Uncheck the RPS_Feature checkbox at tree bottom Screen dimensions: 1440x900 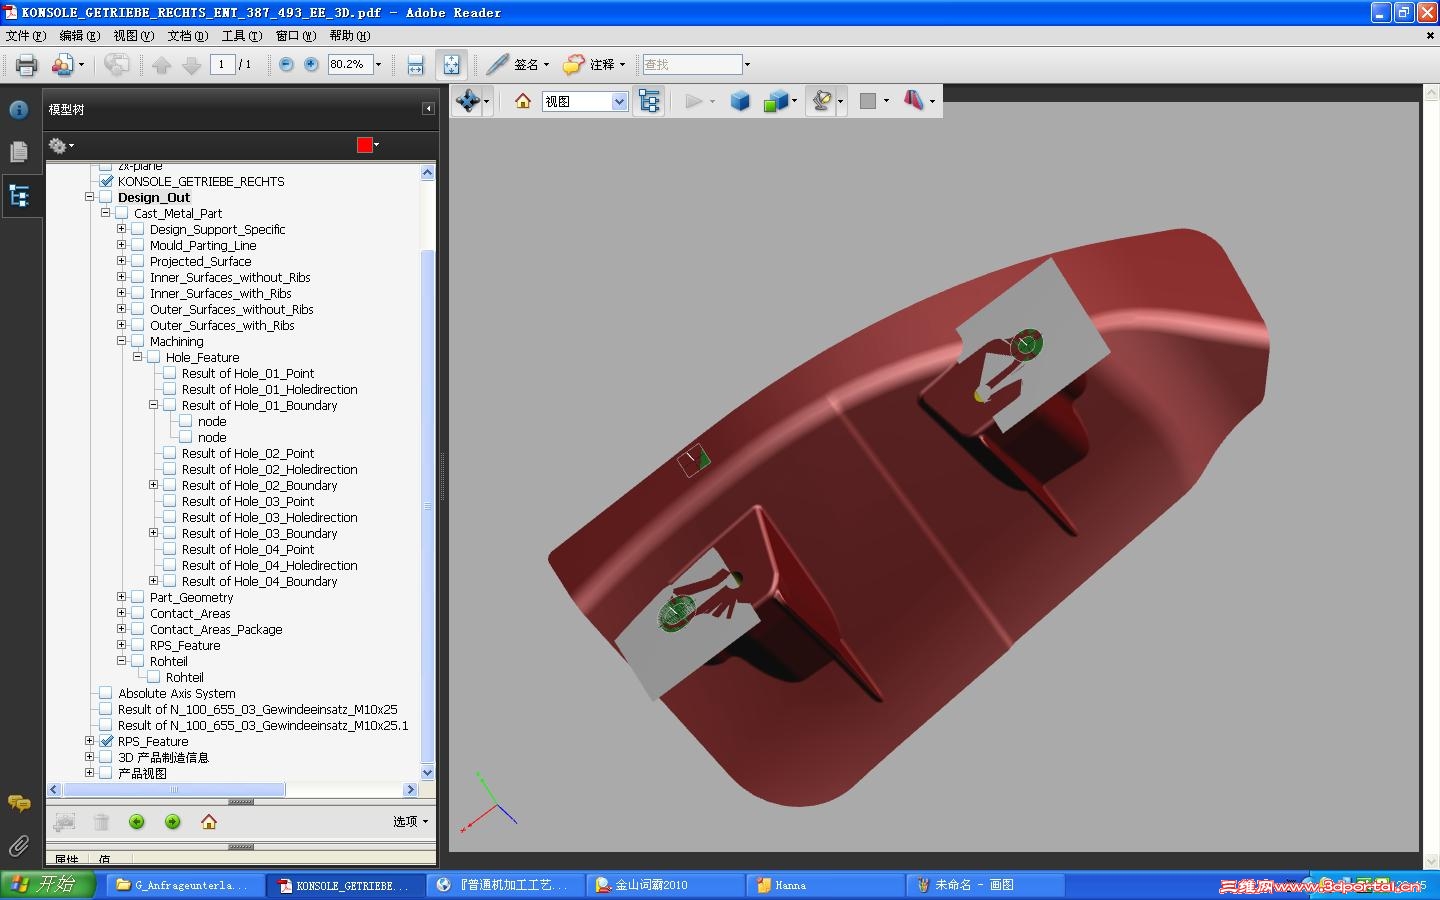[x=106, y=741]
